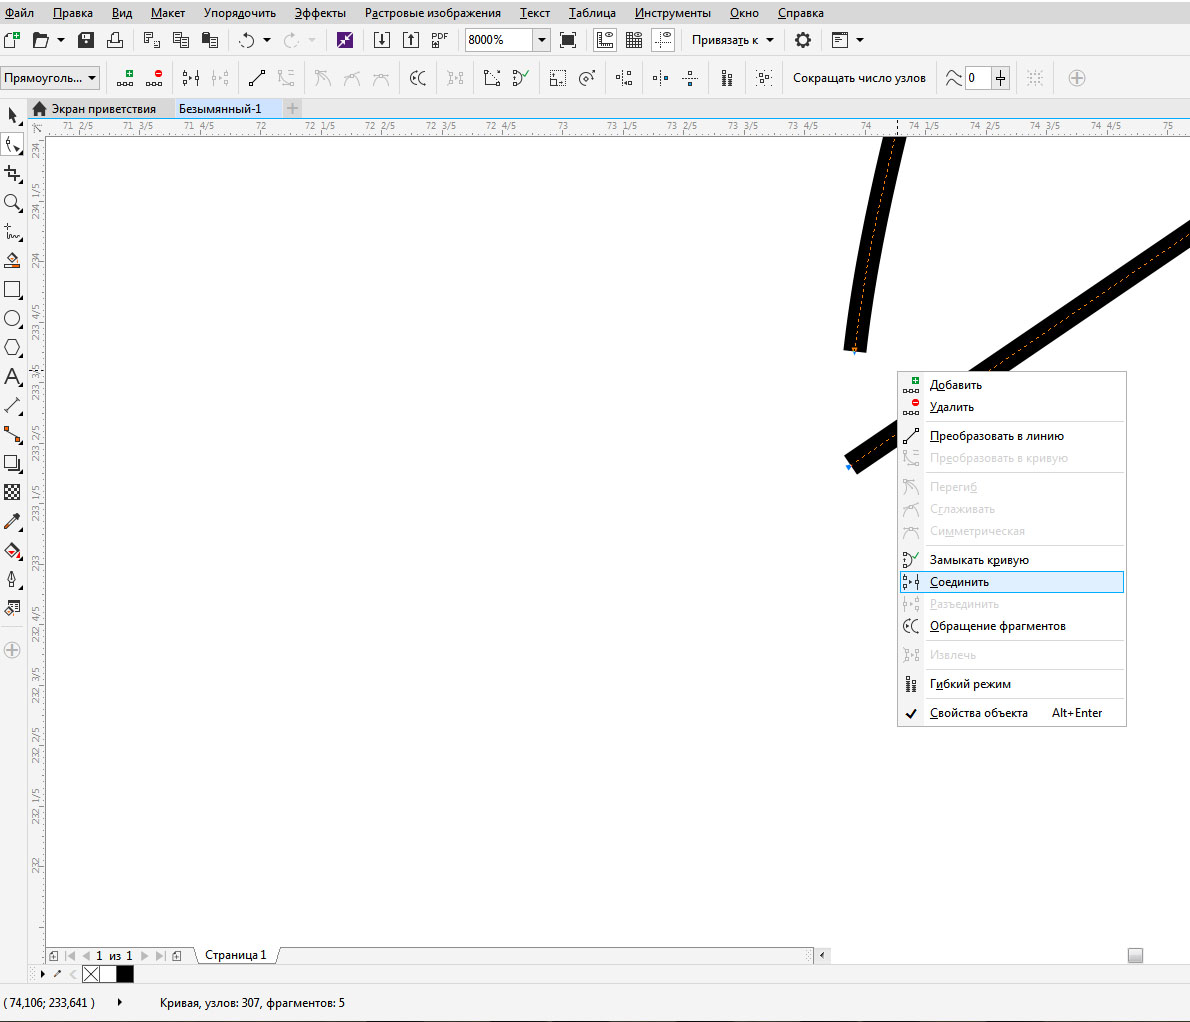The height and width of the screenshot is (1022, 1190).
Task: Open the 'Эффекты' menu
Action: 320,13
